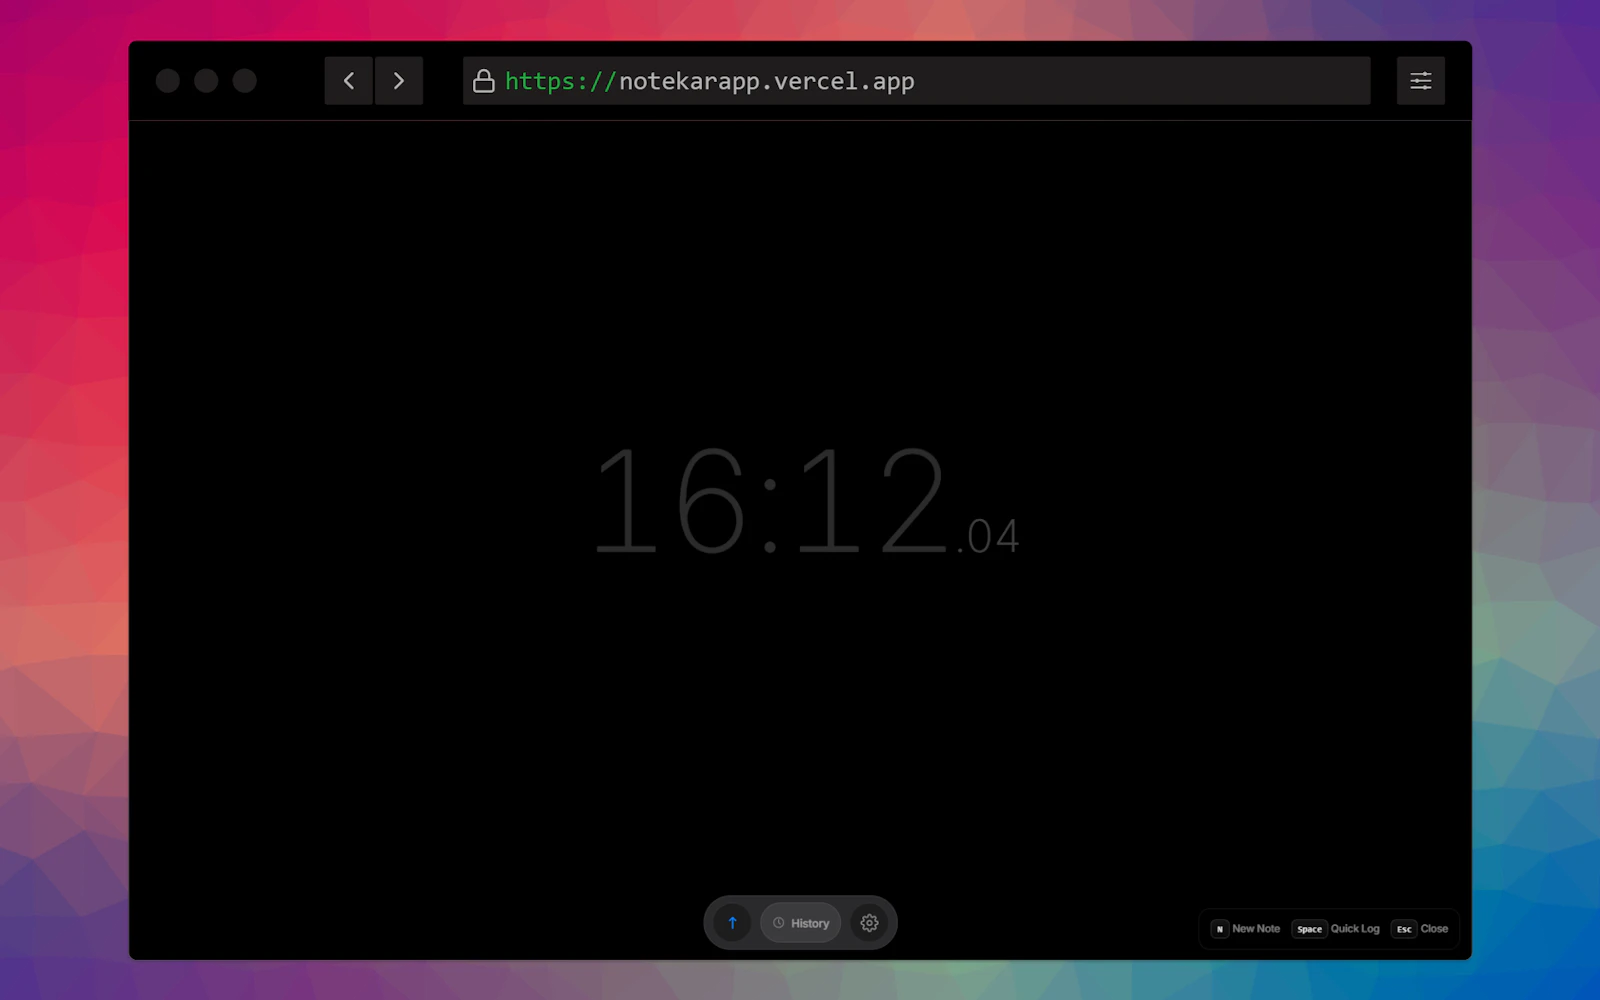Viewport: 1600px width, 1000px height.
Task: Click the .04 seconds text
Action: tap(988, 537)
